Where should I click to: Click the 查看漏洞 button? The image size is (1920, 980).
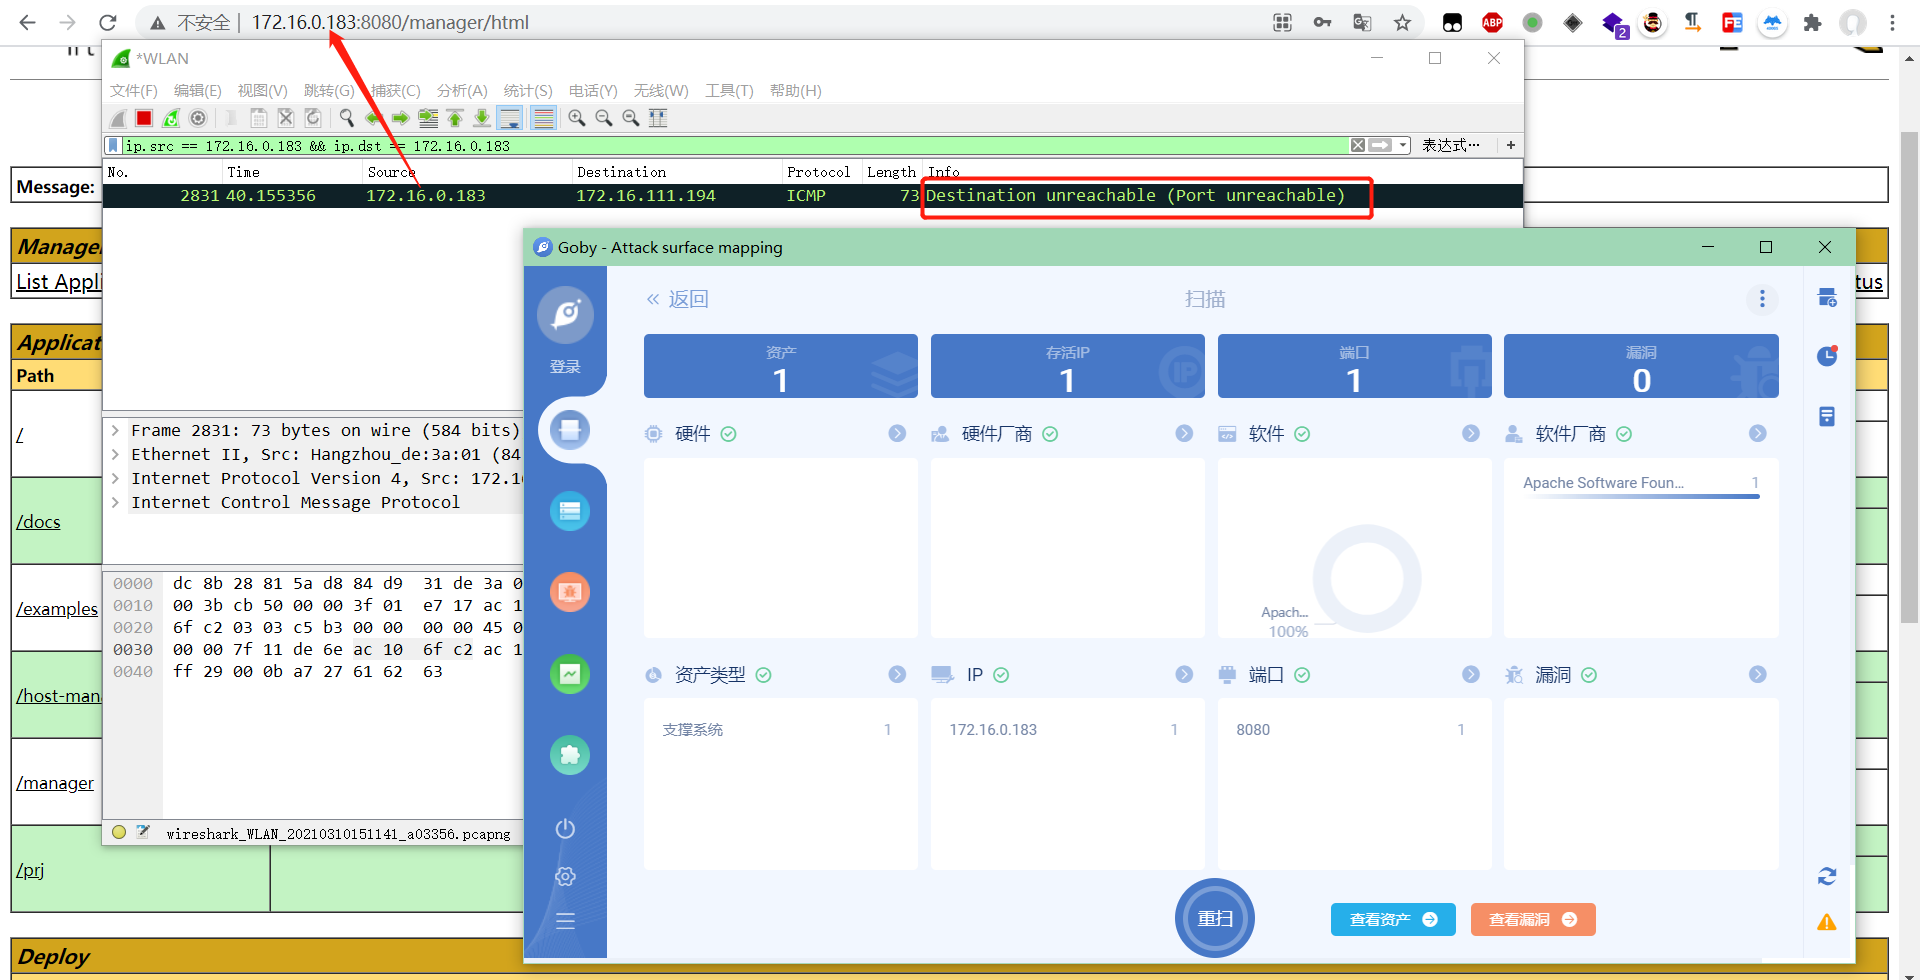click(x=1533, y=920)
